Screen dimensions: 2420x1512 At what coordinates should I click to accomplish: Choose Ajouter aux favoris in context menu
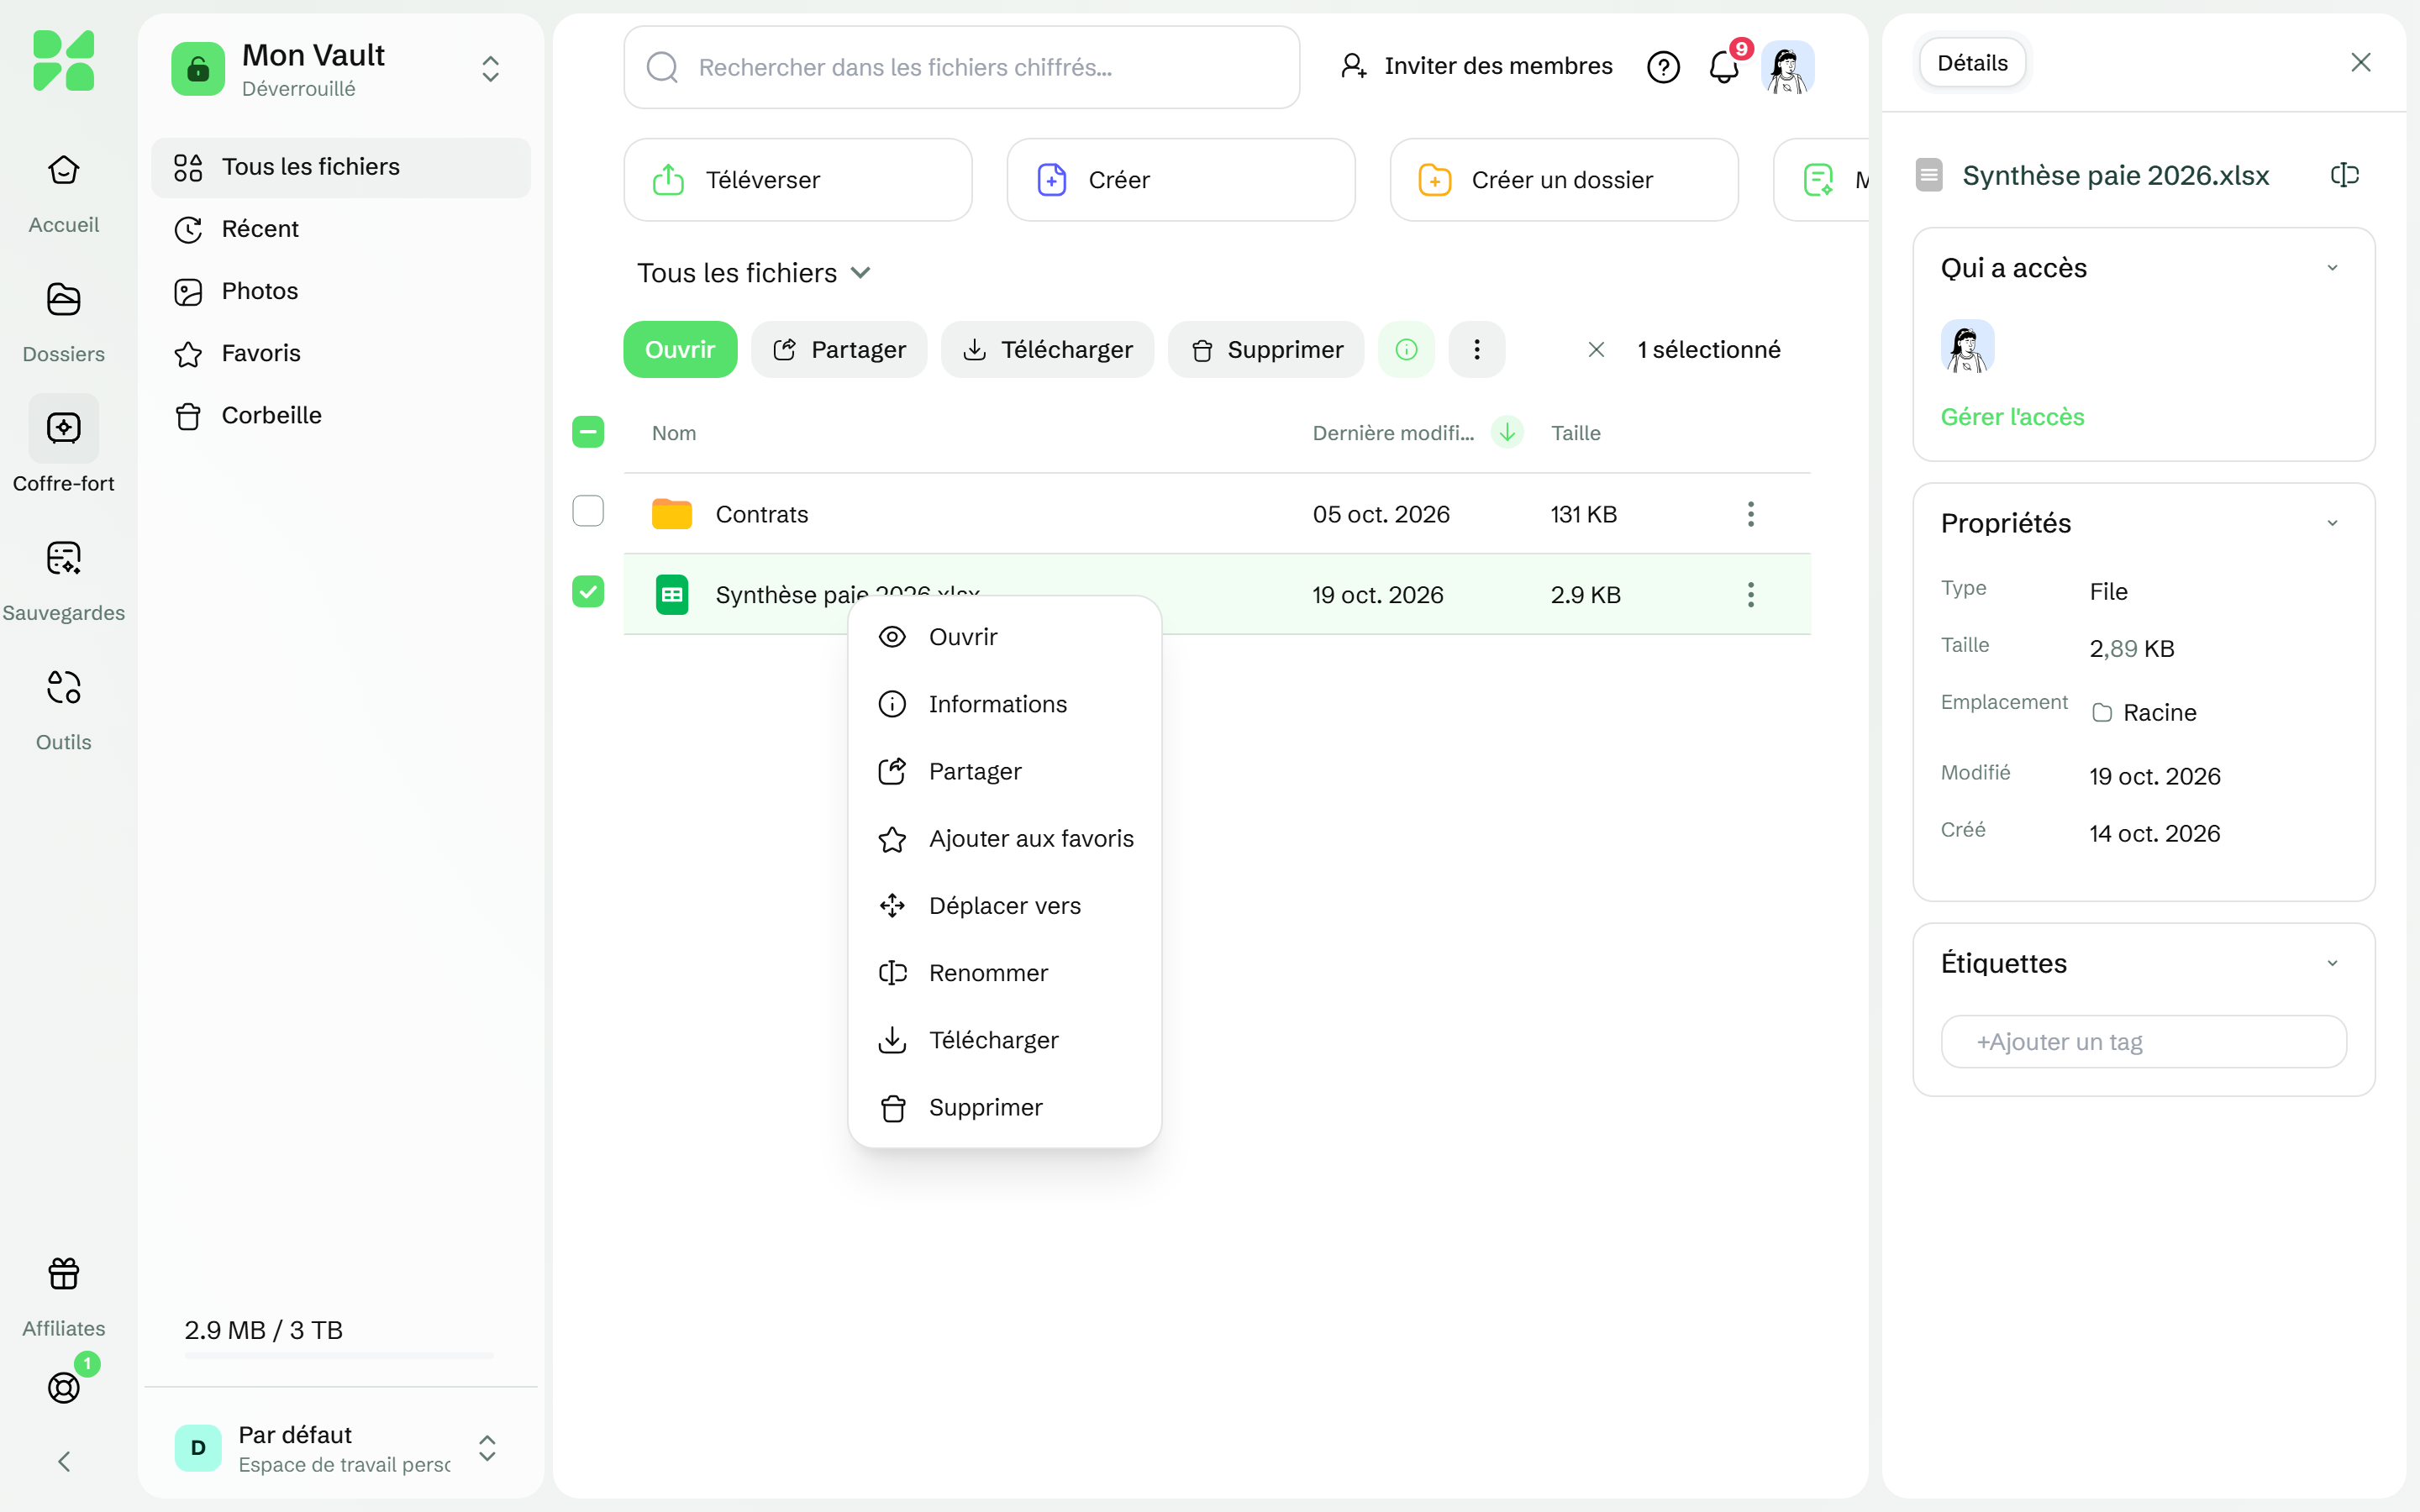point(1004,838)
